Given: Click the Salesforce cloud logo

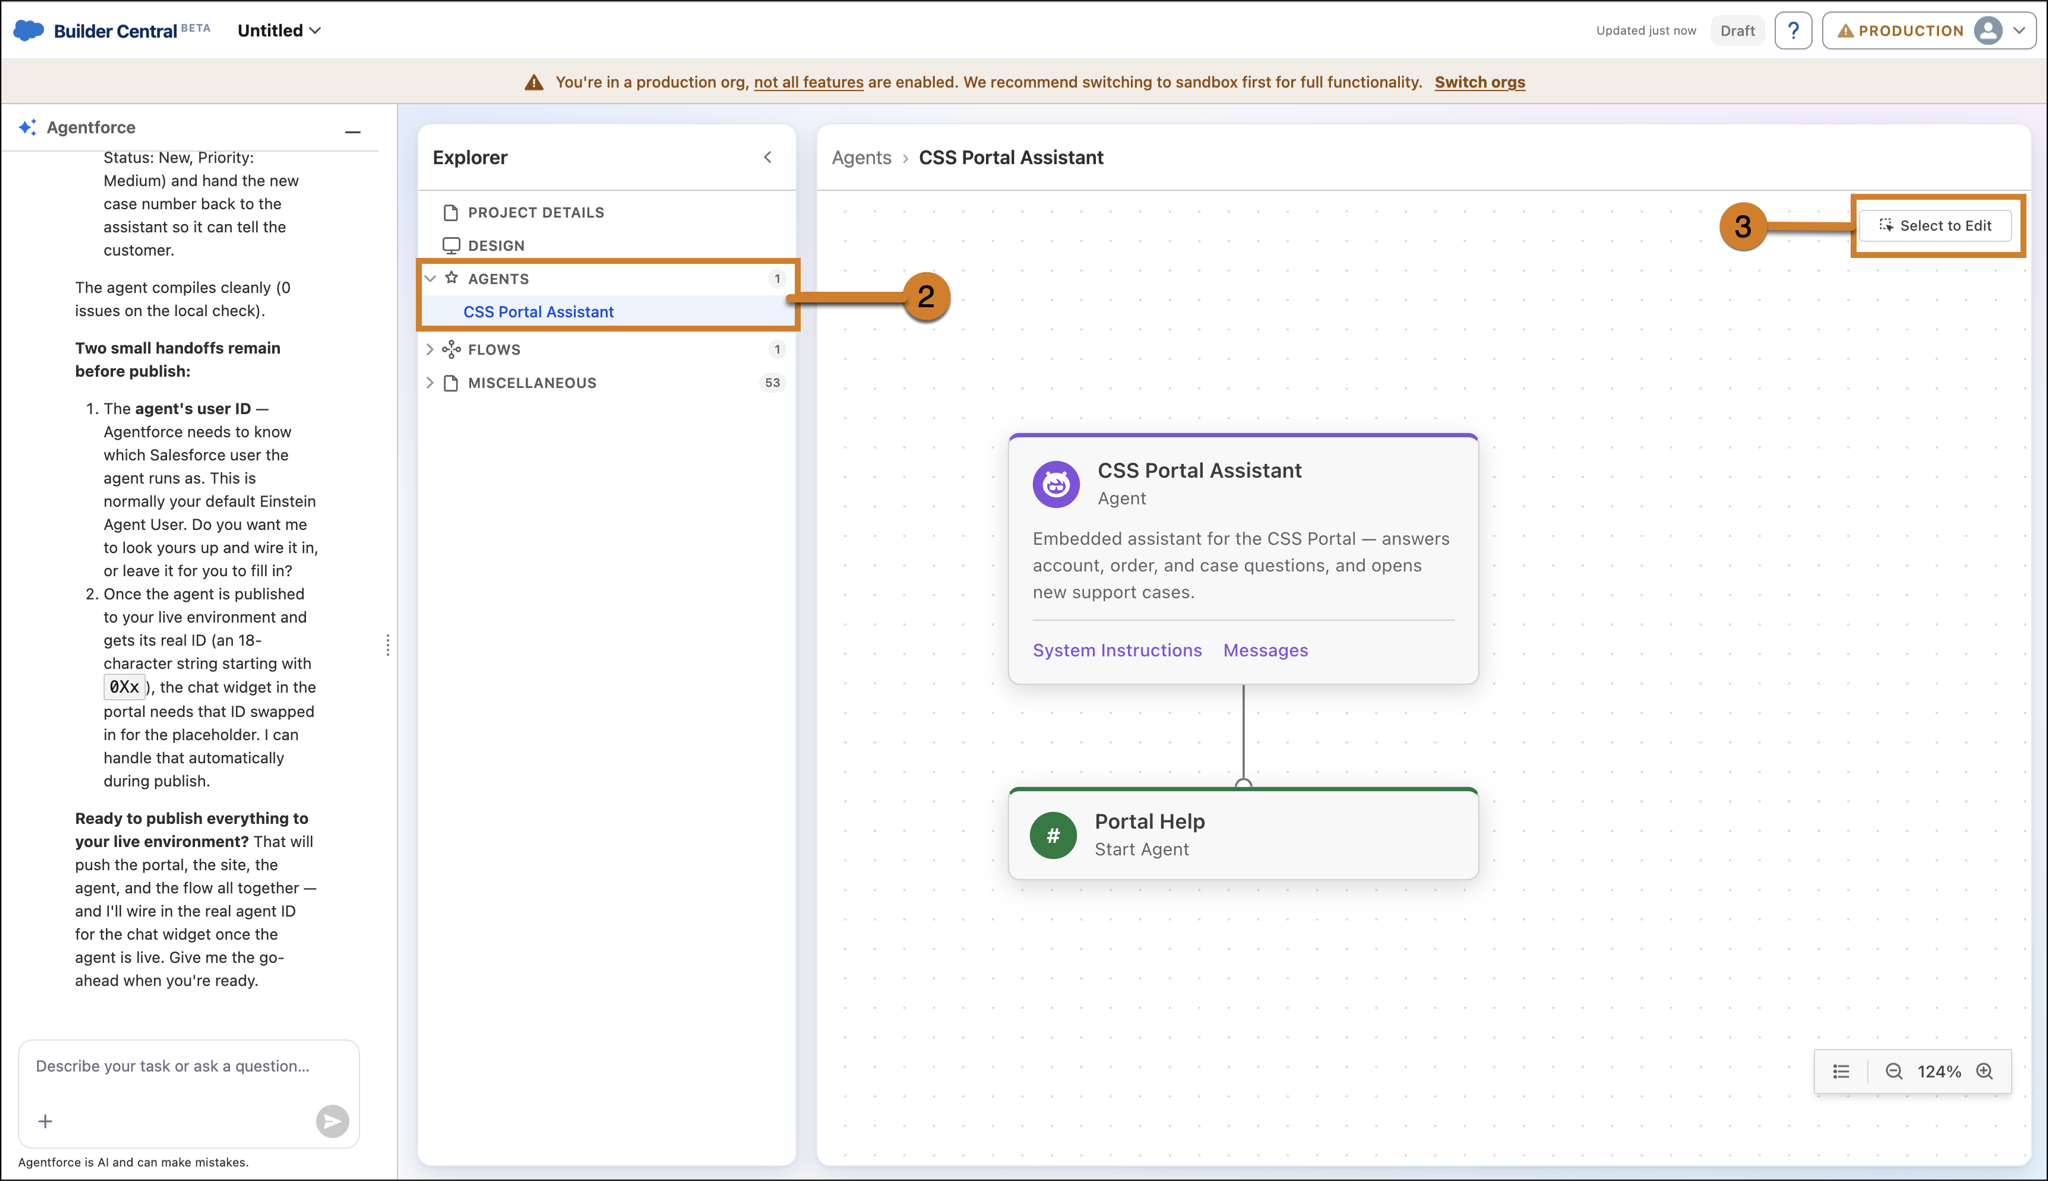Looking at the screenshot, I should (x=29, y=30).
